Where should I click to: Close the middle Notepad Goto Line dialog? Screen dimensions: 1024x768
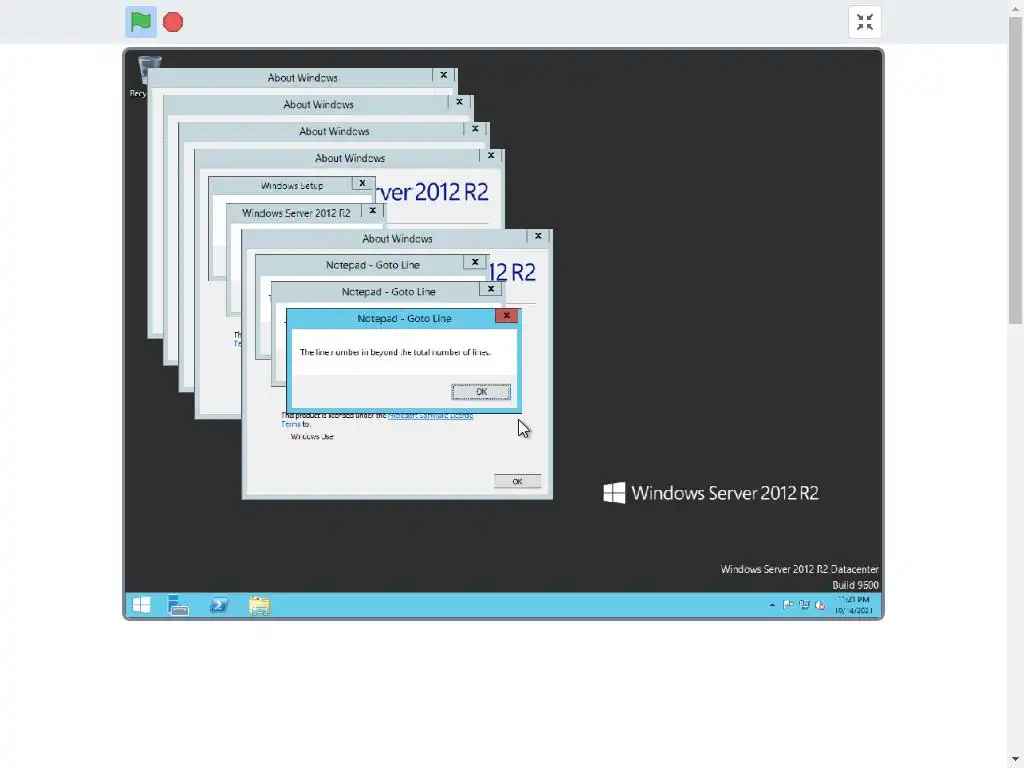(x=491, y=289)
